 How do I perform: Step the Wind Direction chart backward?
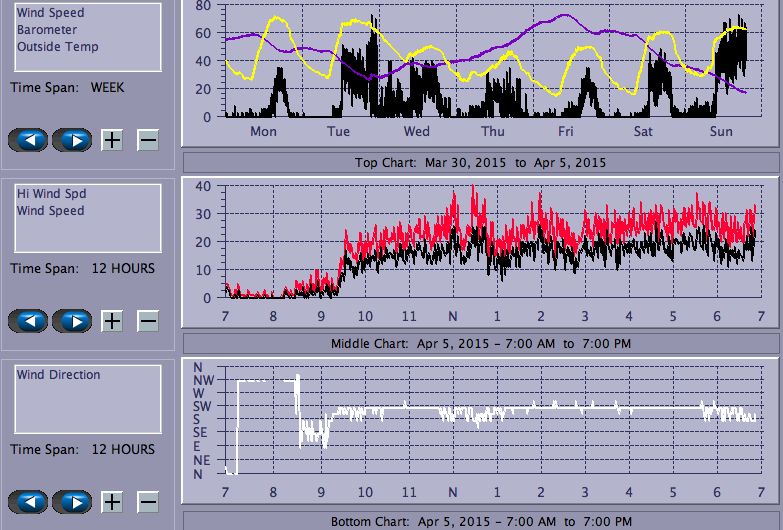[29, 502]
